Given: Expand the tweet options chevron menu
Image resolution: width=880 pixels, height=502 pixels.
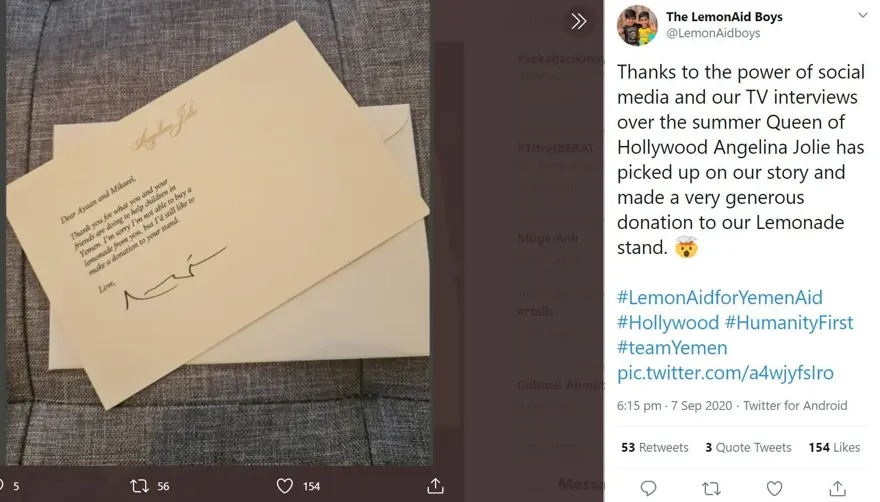Looking at the screenshot, I should click(862, 17).
